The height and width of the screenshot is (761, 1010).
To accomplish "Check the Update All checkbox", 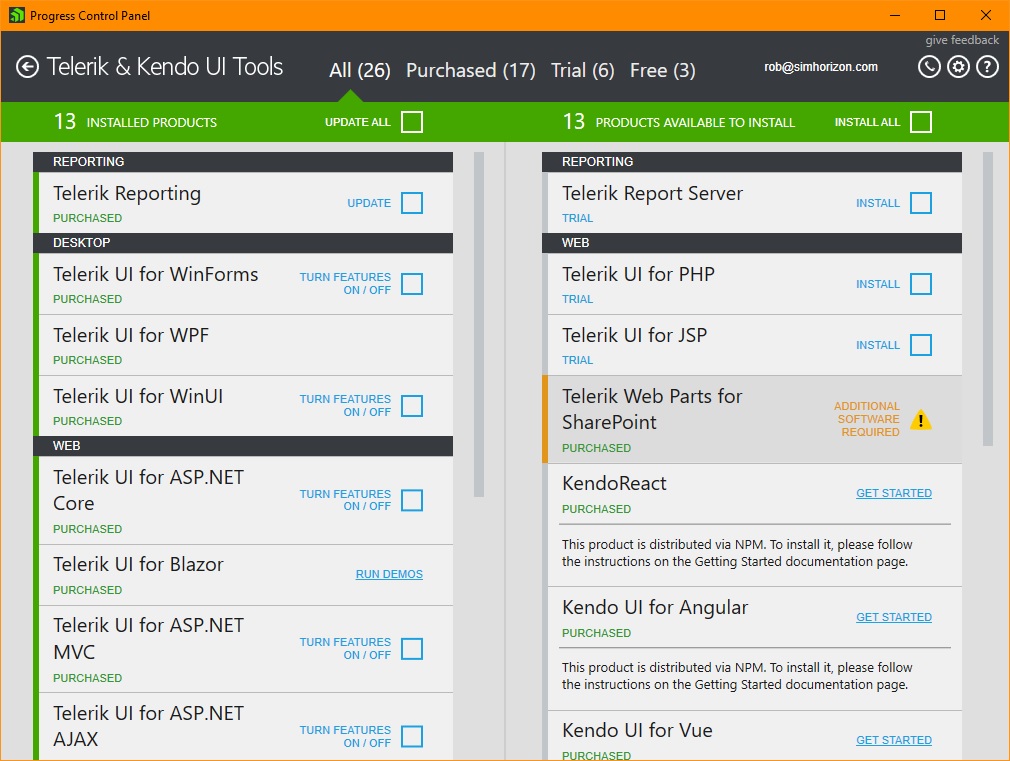I will pos(412,122).
